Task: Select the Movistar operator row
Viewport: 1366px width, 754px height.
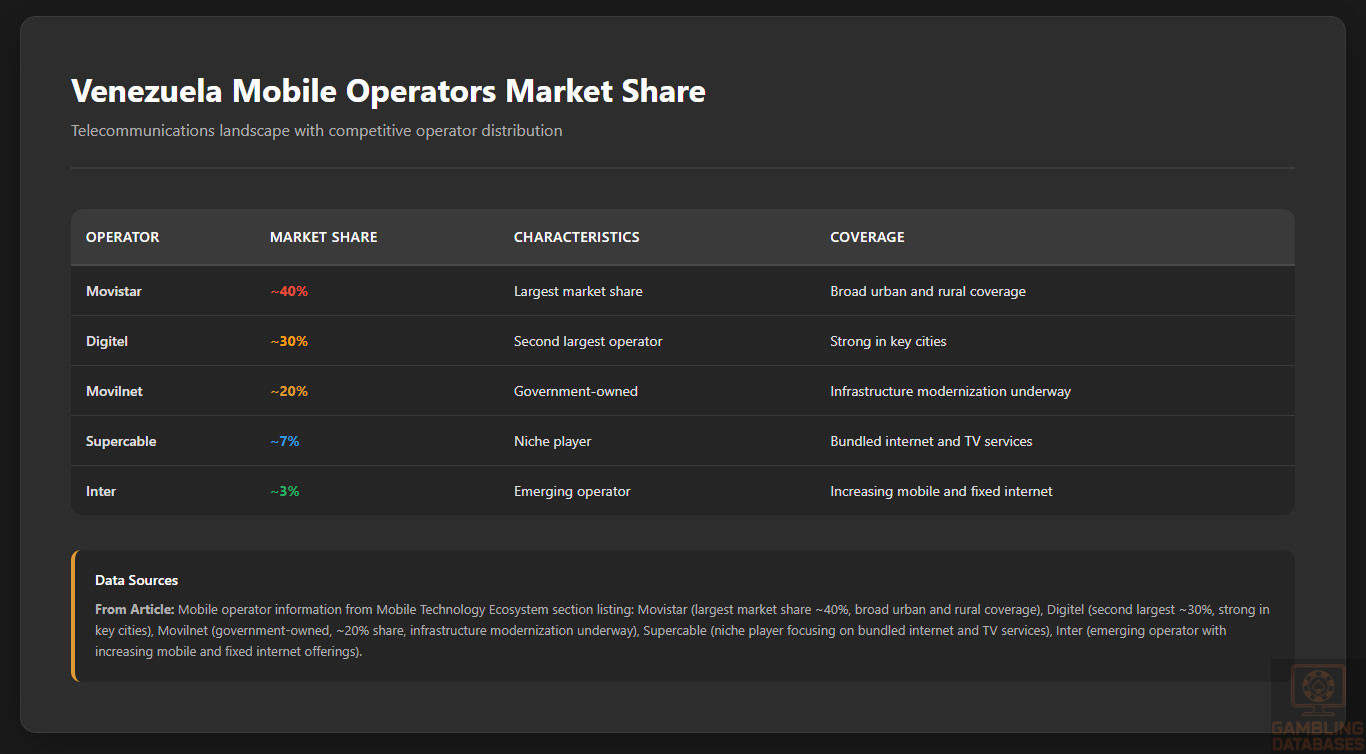Action: coord(113,291)
